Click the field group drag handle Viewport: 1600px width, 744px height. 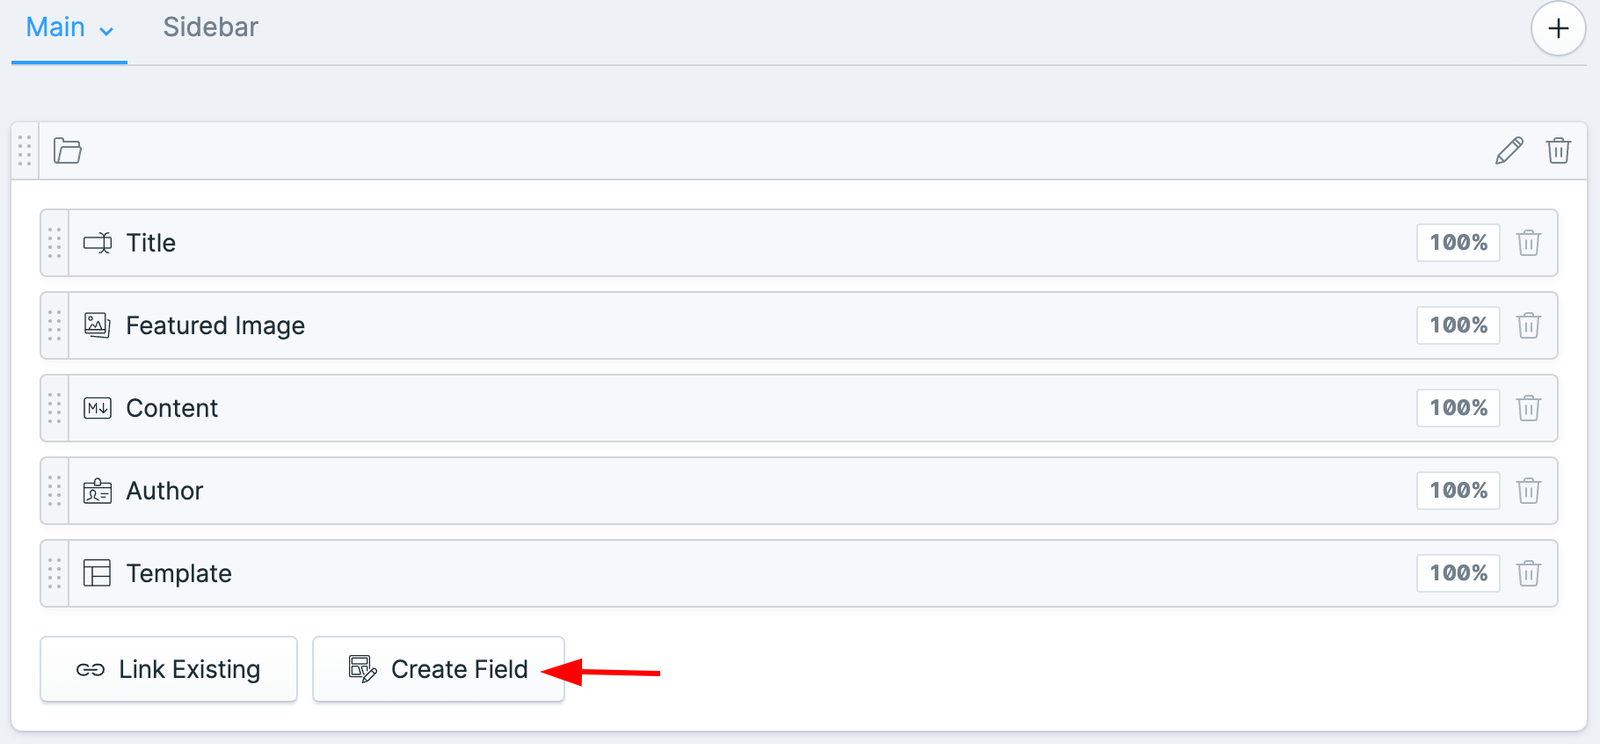(25, 151)
